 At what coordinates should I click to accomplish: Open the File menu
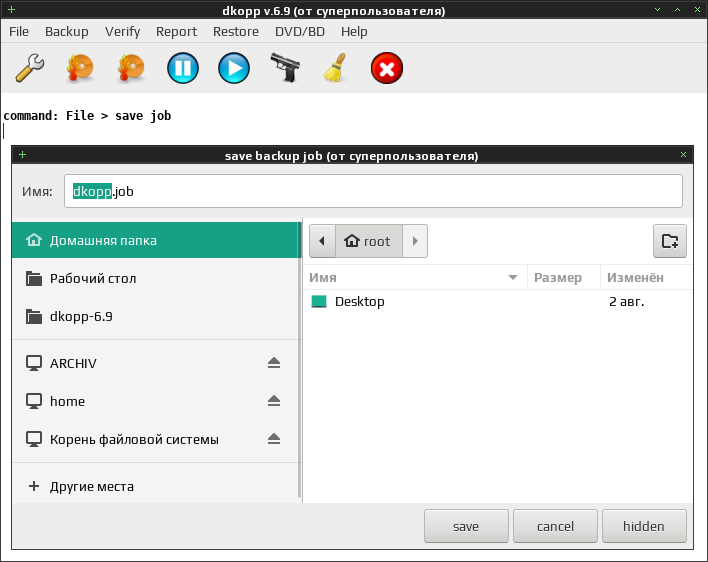click(x=19, y=32)
